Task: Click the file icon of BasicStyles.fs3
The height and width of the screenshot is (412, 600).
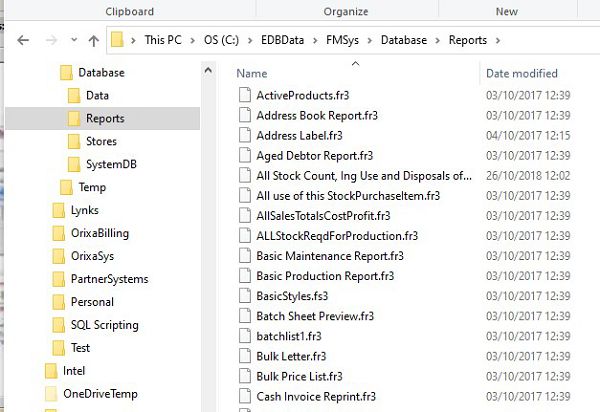Action: [x=245, y=296]
